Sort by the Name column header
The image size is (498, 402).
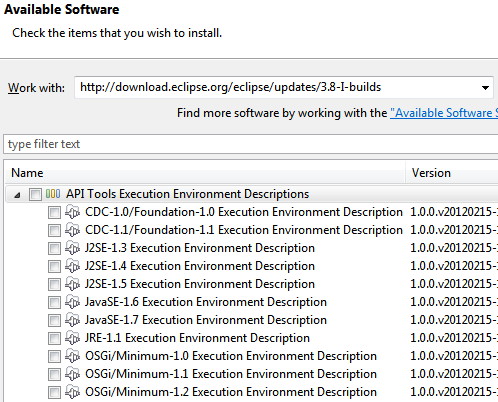tap(205, 173)
